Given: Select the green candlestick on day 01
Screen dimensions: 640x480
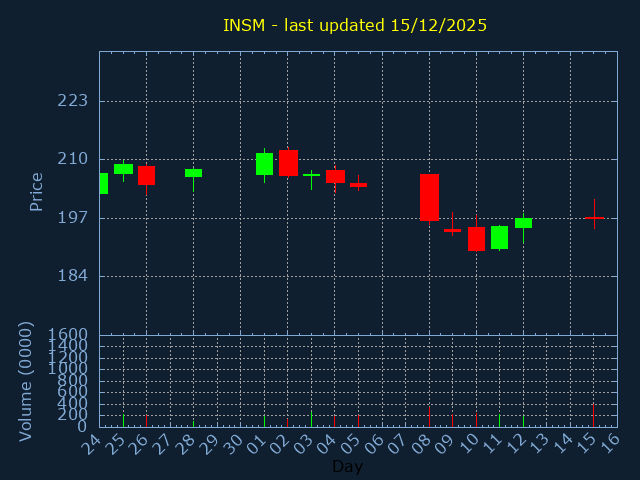Looking at the screenshot, I should 264,164.
